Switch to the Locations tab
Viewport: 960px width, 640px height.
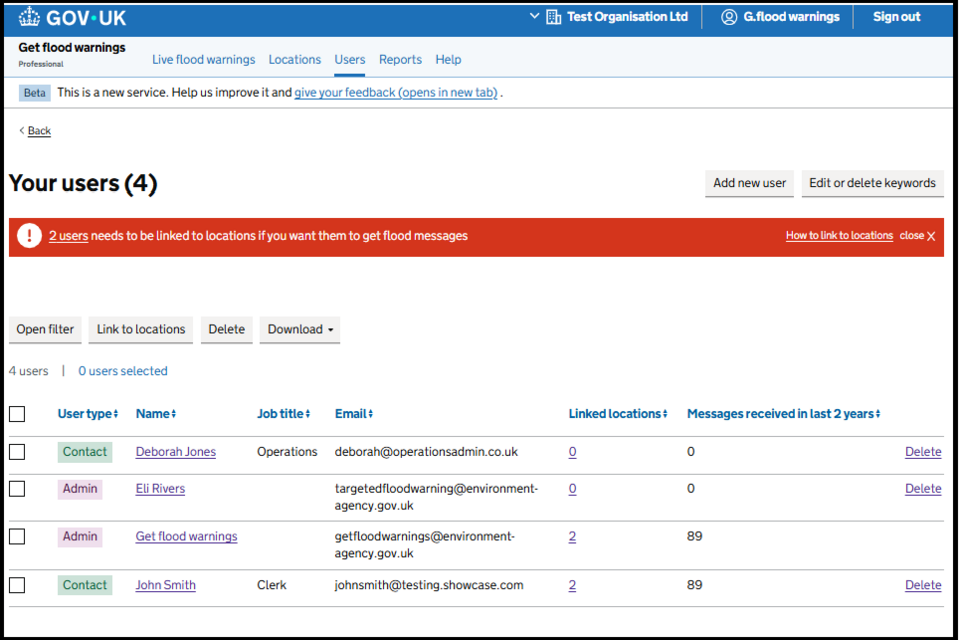pyautogui.click(x=294, y=60)
